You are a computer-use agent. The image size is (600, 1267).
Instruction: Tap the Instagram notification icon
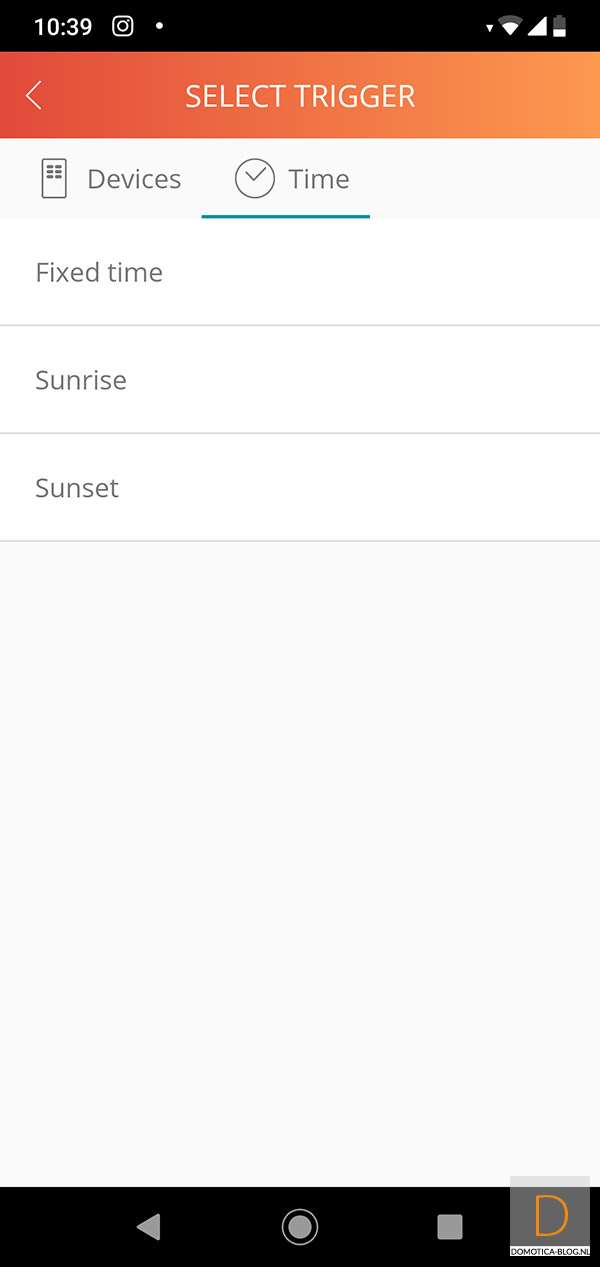[123, 26]
